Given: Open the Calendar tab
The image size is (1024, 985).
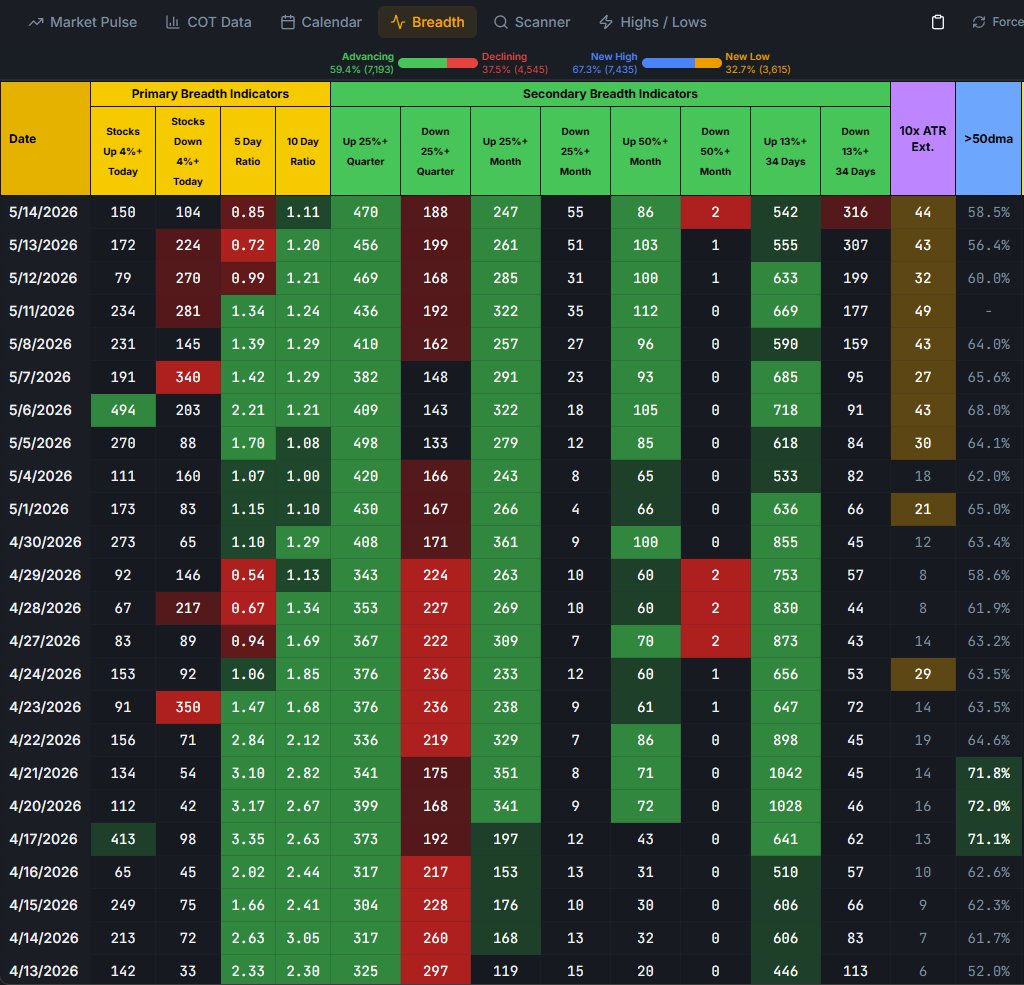Looking at the screenshot, I should [321, 22].
